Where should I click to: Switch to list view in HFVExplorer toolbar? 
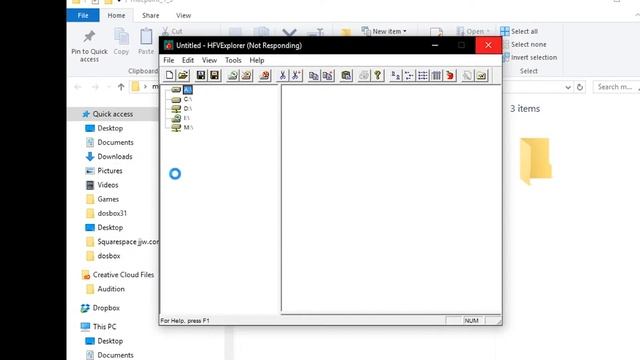(x=423, y=75)
